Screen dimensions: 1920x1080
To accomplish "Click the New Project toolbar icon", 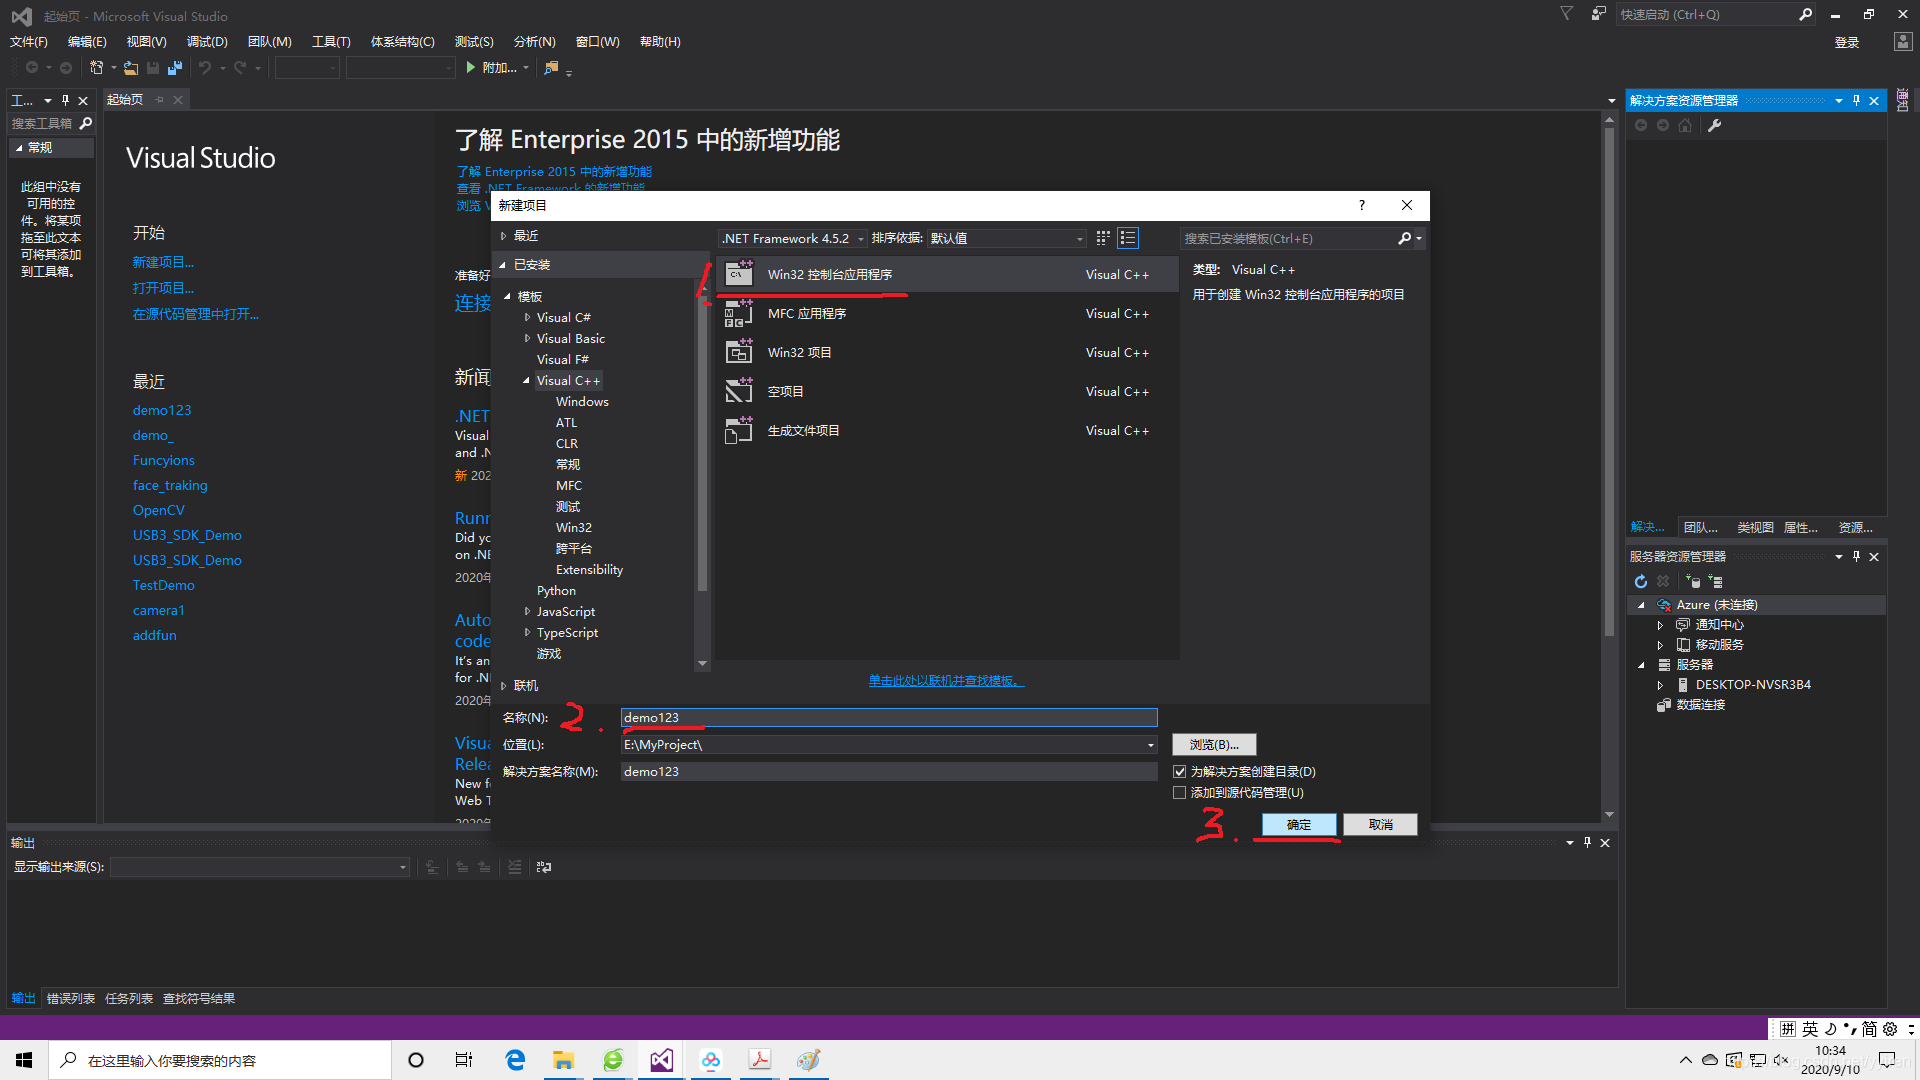I will (x=97, y=68).
